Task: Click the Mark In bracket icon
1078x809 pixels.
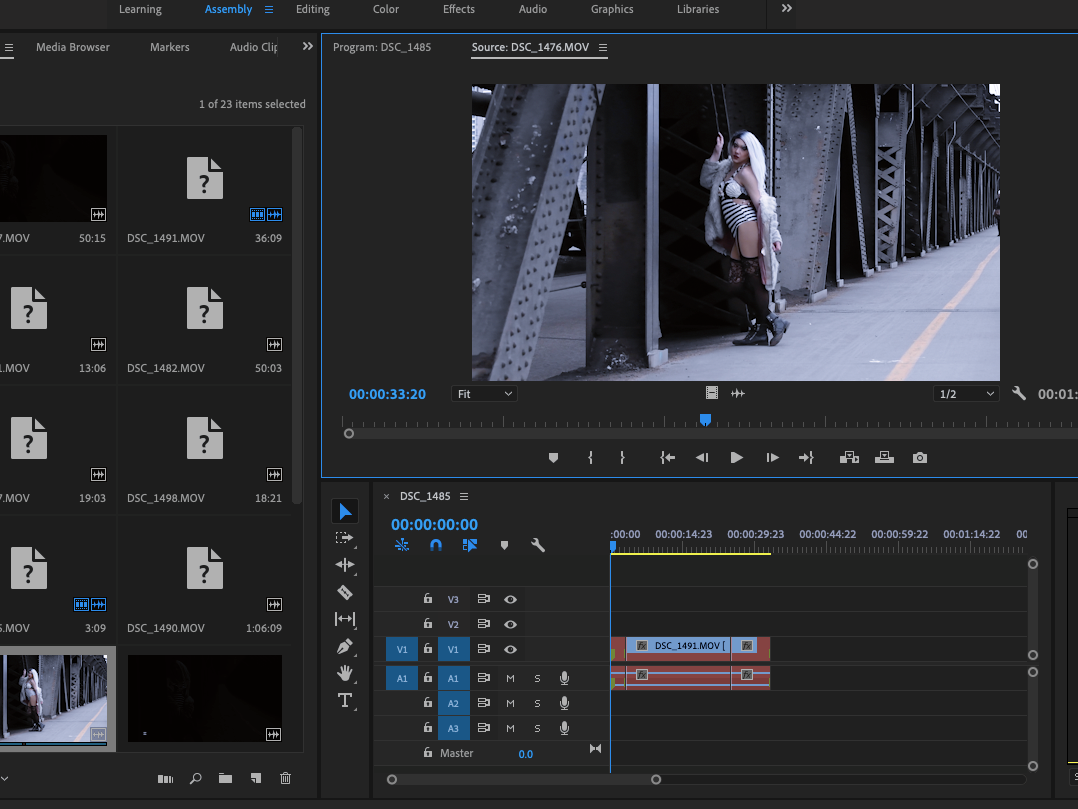Action: click(x=590, y=458)
